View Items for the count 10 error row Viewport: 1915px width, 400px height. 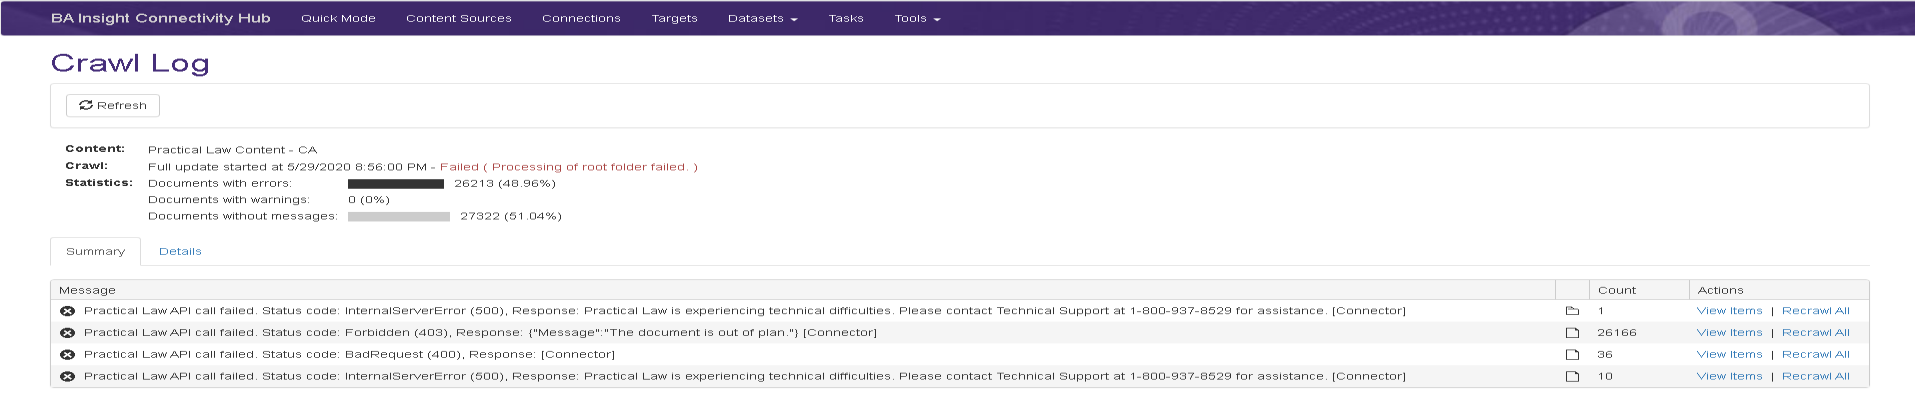pos(1729,377)
